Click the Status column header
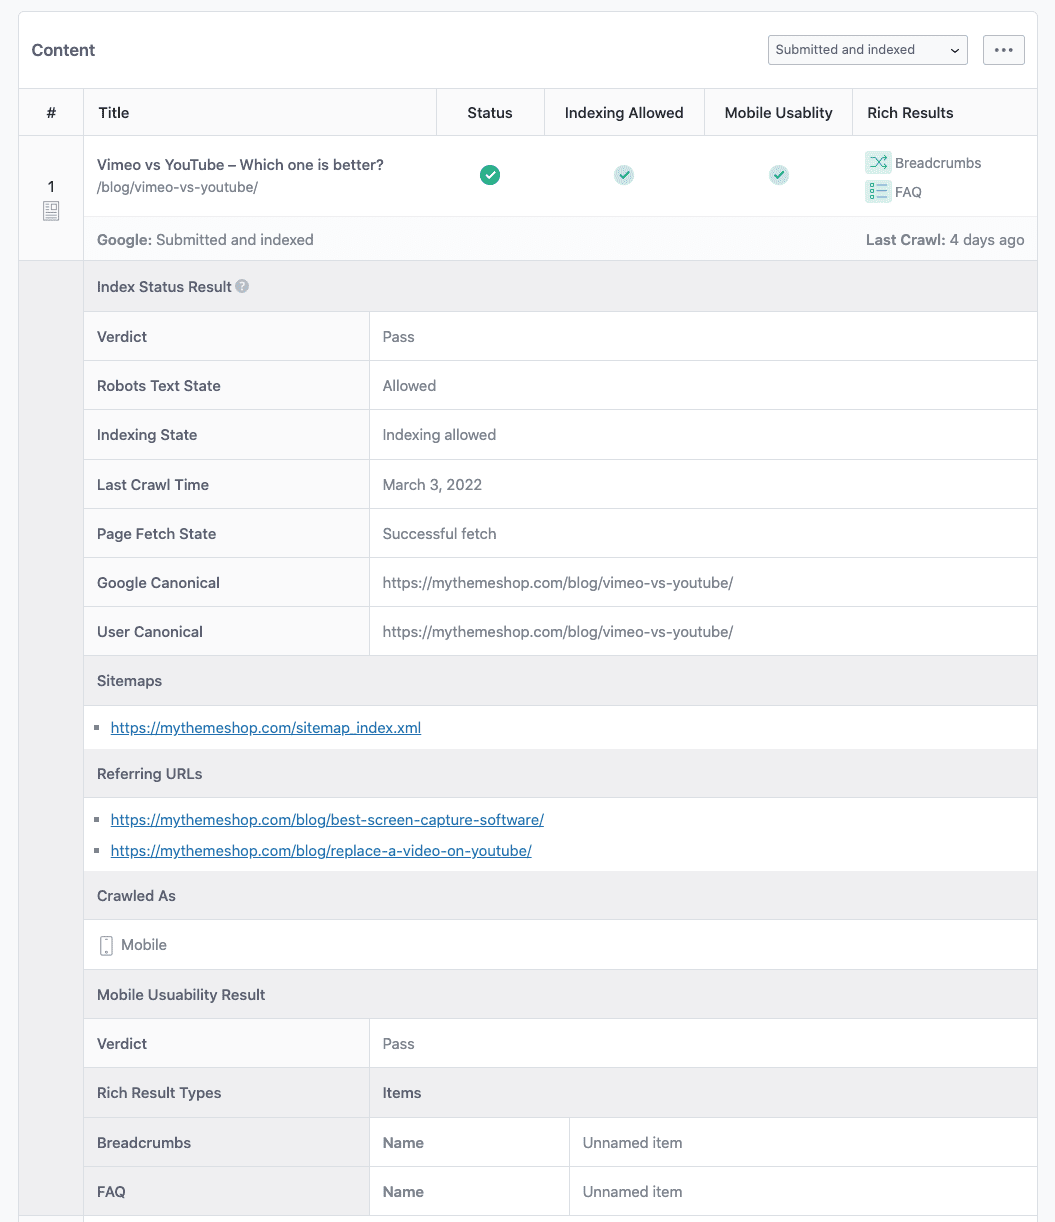Image resolution: width=1055 pixels, height=1222 pixels. (x=489, y=112)
